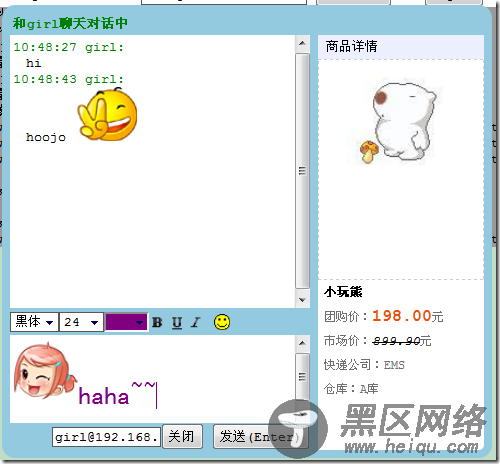
Task: Click the victory-sign emoticon in chat
Action: [107, 114]
